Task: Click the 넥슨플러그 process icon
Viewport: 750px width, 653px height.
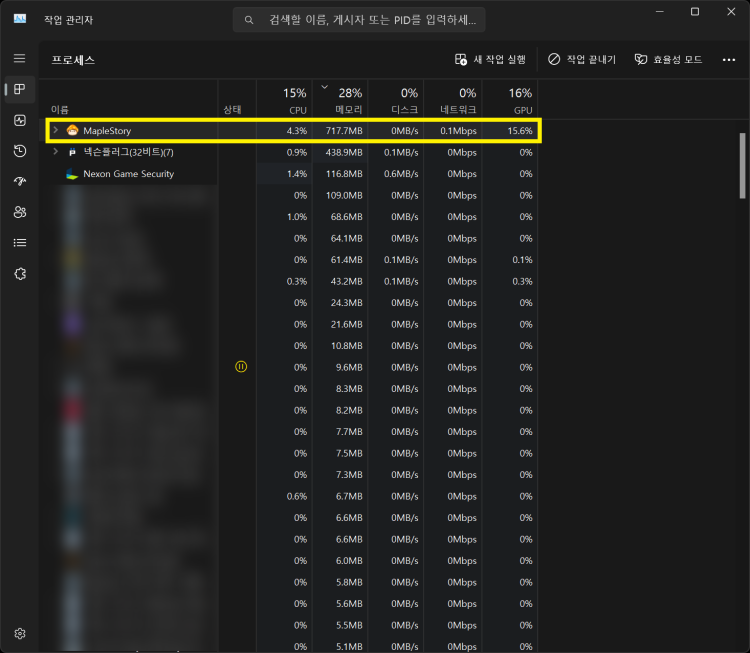Action: pos(72,152)
